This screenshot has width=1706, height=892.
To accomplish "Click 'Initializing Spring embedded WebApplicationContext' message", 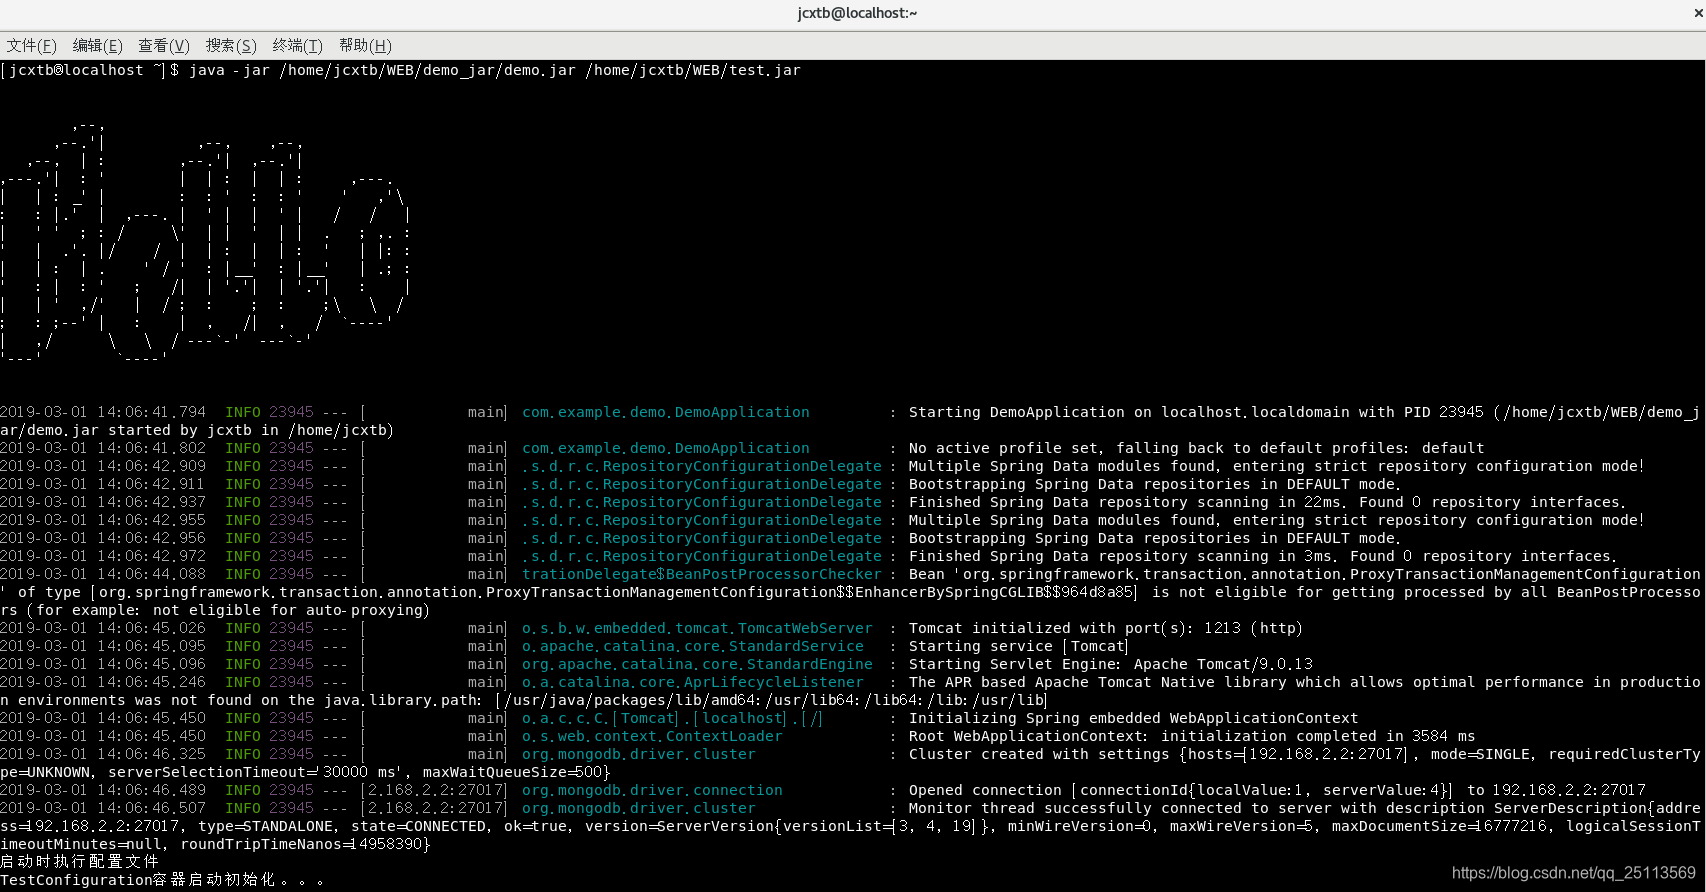I will [x=1133, y=718].
